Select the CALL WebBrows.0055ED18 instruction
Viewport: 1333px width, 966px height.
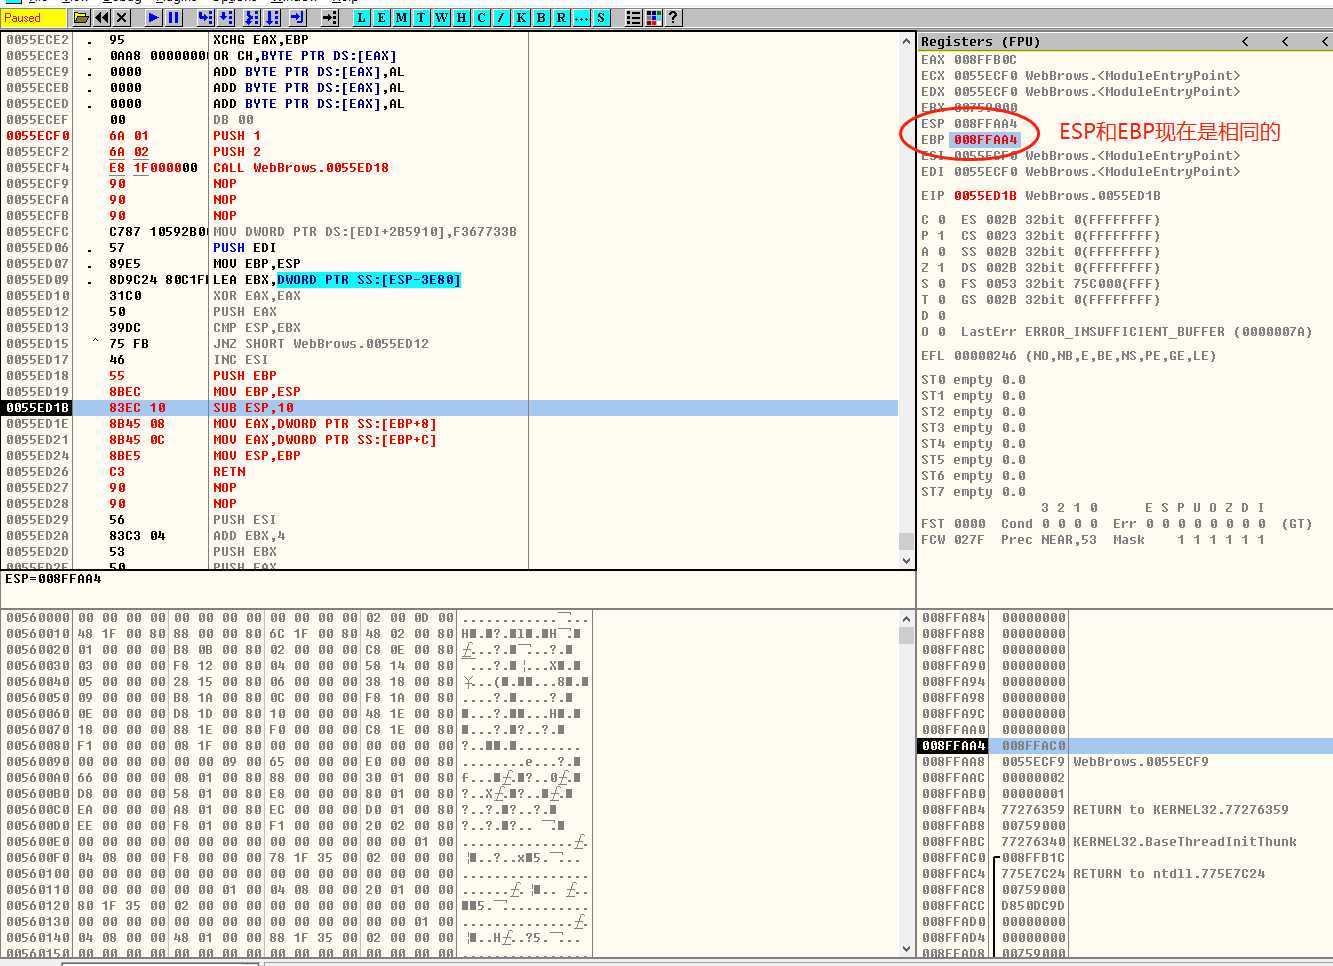coord(450,168)
